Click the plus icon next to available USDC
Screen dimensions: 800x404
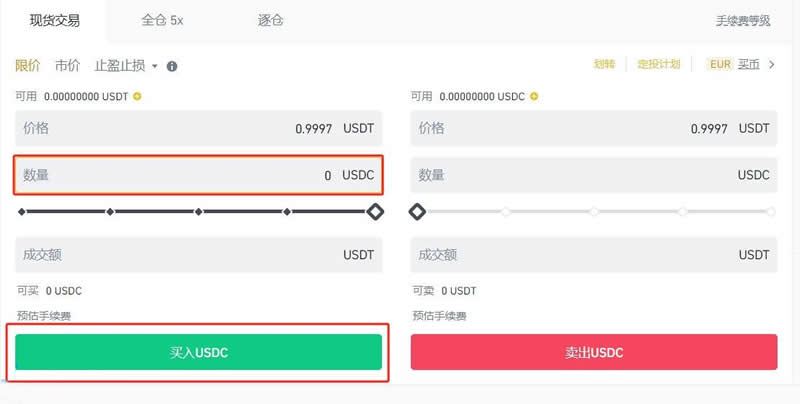[x=534, y=96]
